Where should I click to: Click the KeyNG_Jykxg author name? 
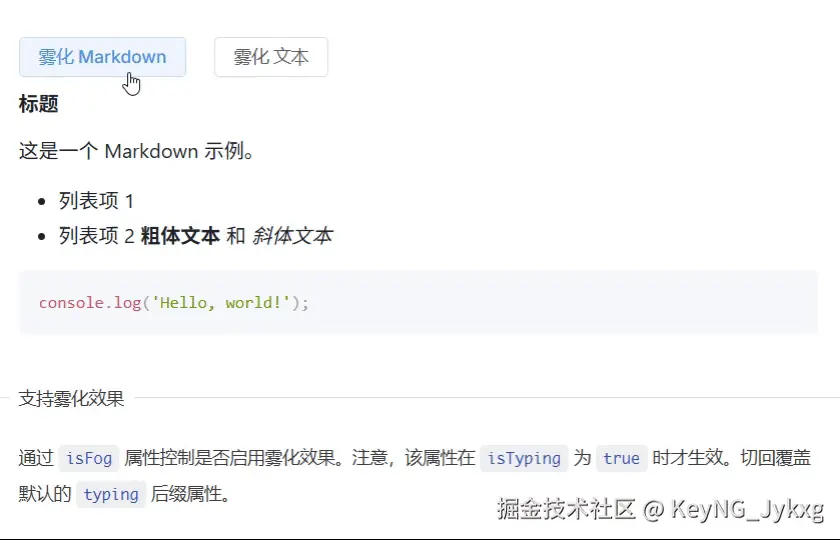click(747, 509)
